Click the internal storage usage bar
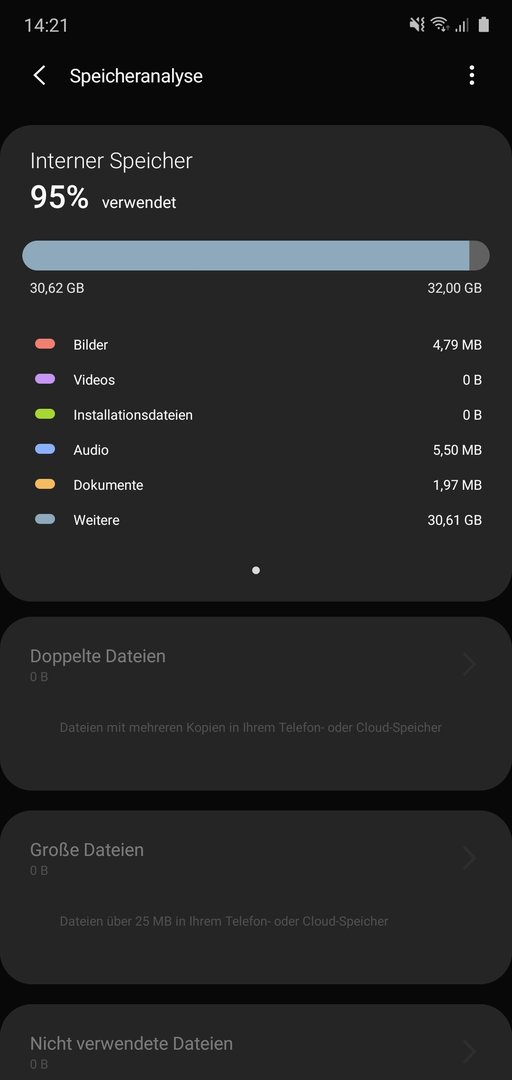512x1080 pixels. pyautogui.click(x=256, y=256)
